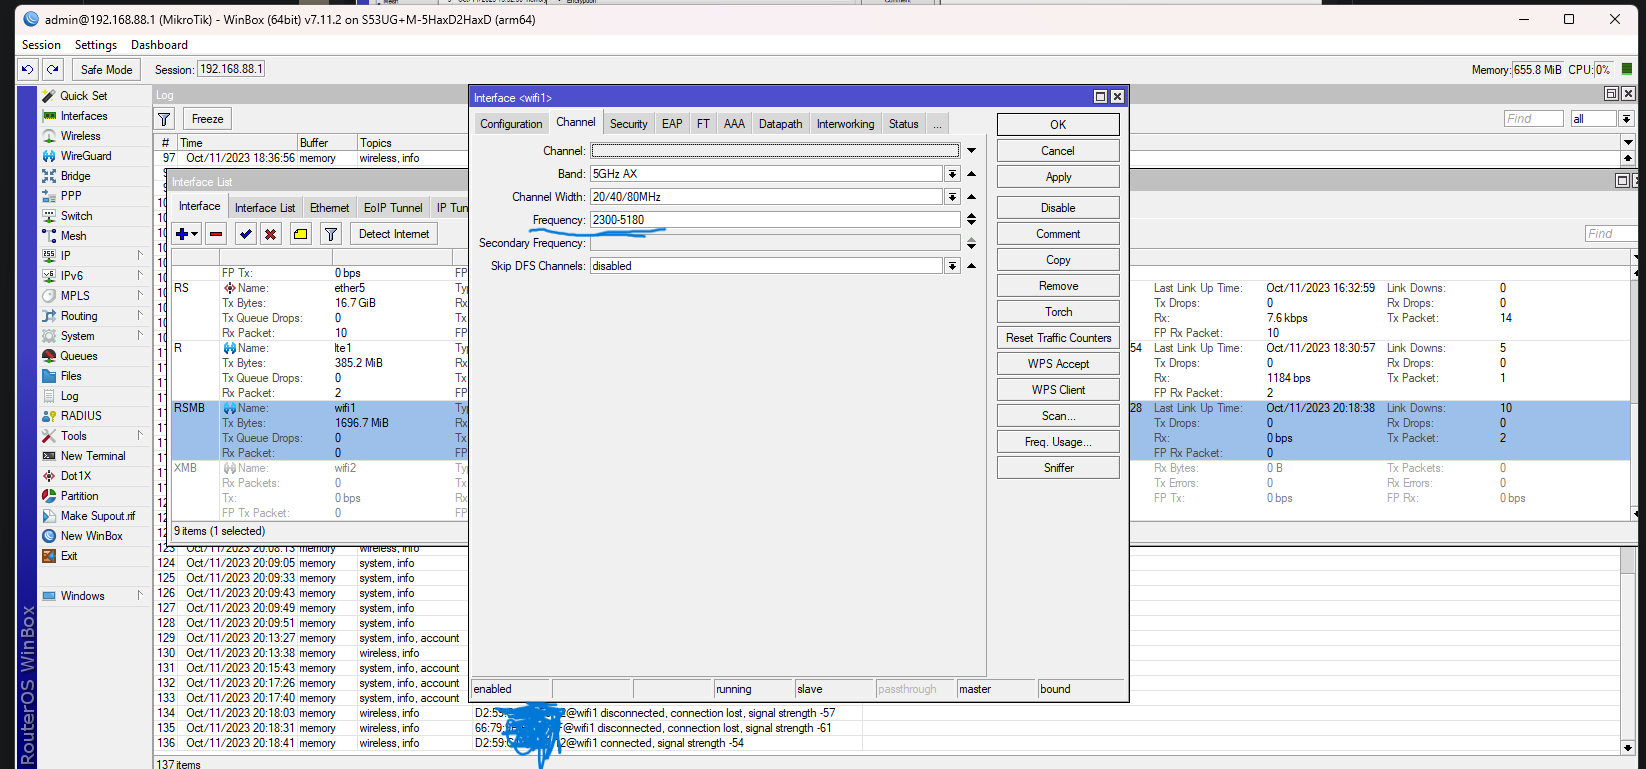This screenshot has height=769, width=1646.
Task: Open the Skip DFS Channels dropdown
Action: pos(952,266)
